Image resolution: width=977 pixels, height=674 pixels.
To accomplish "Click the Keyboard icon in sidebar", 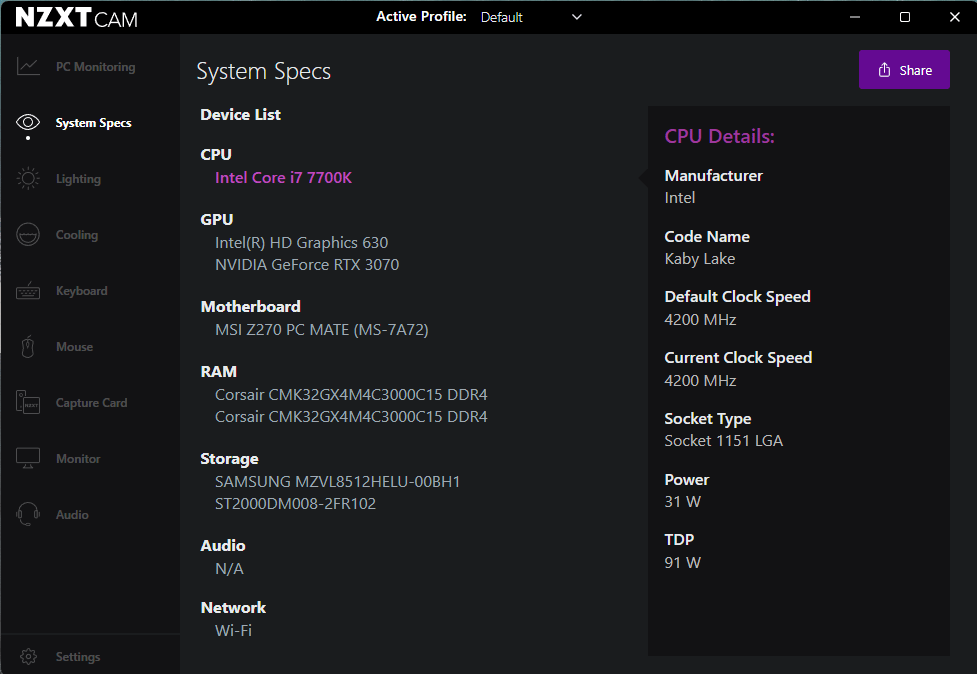I will click(x=28, y=291).
